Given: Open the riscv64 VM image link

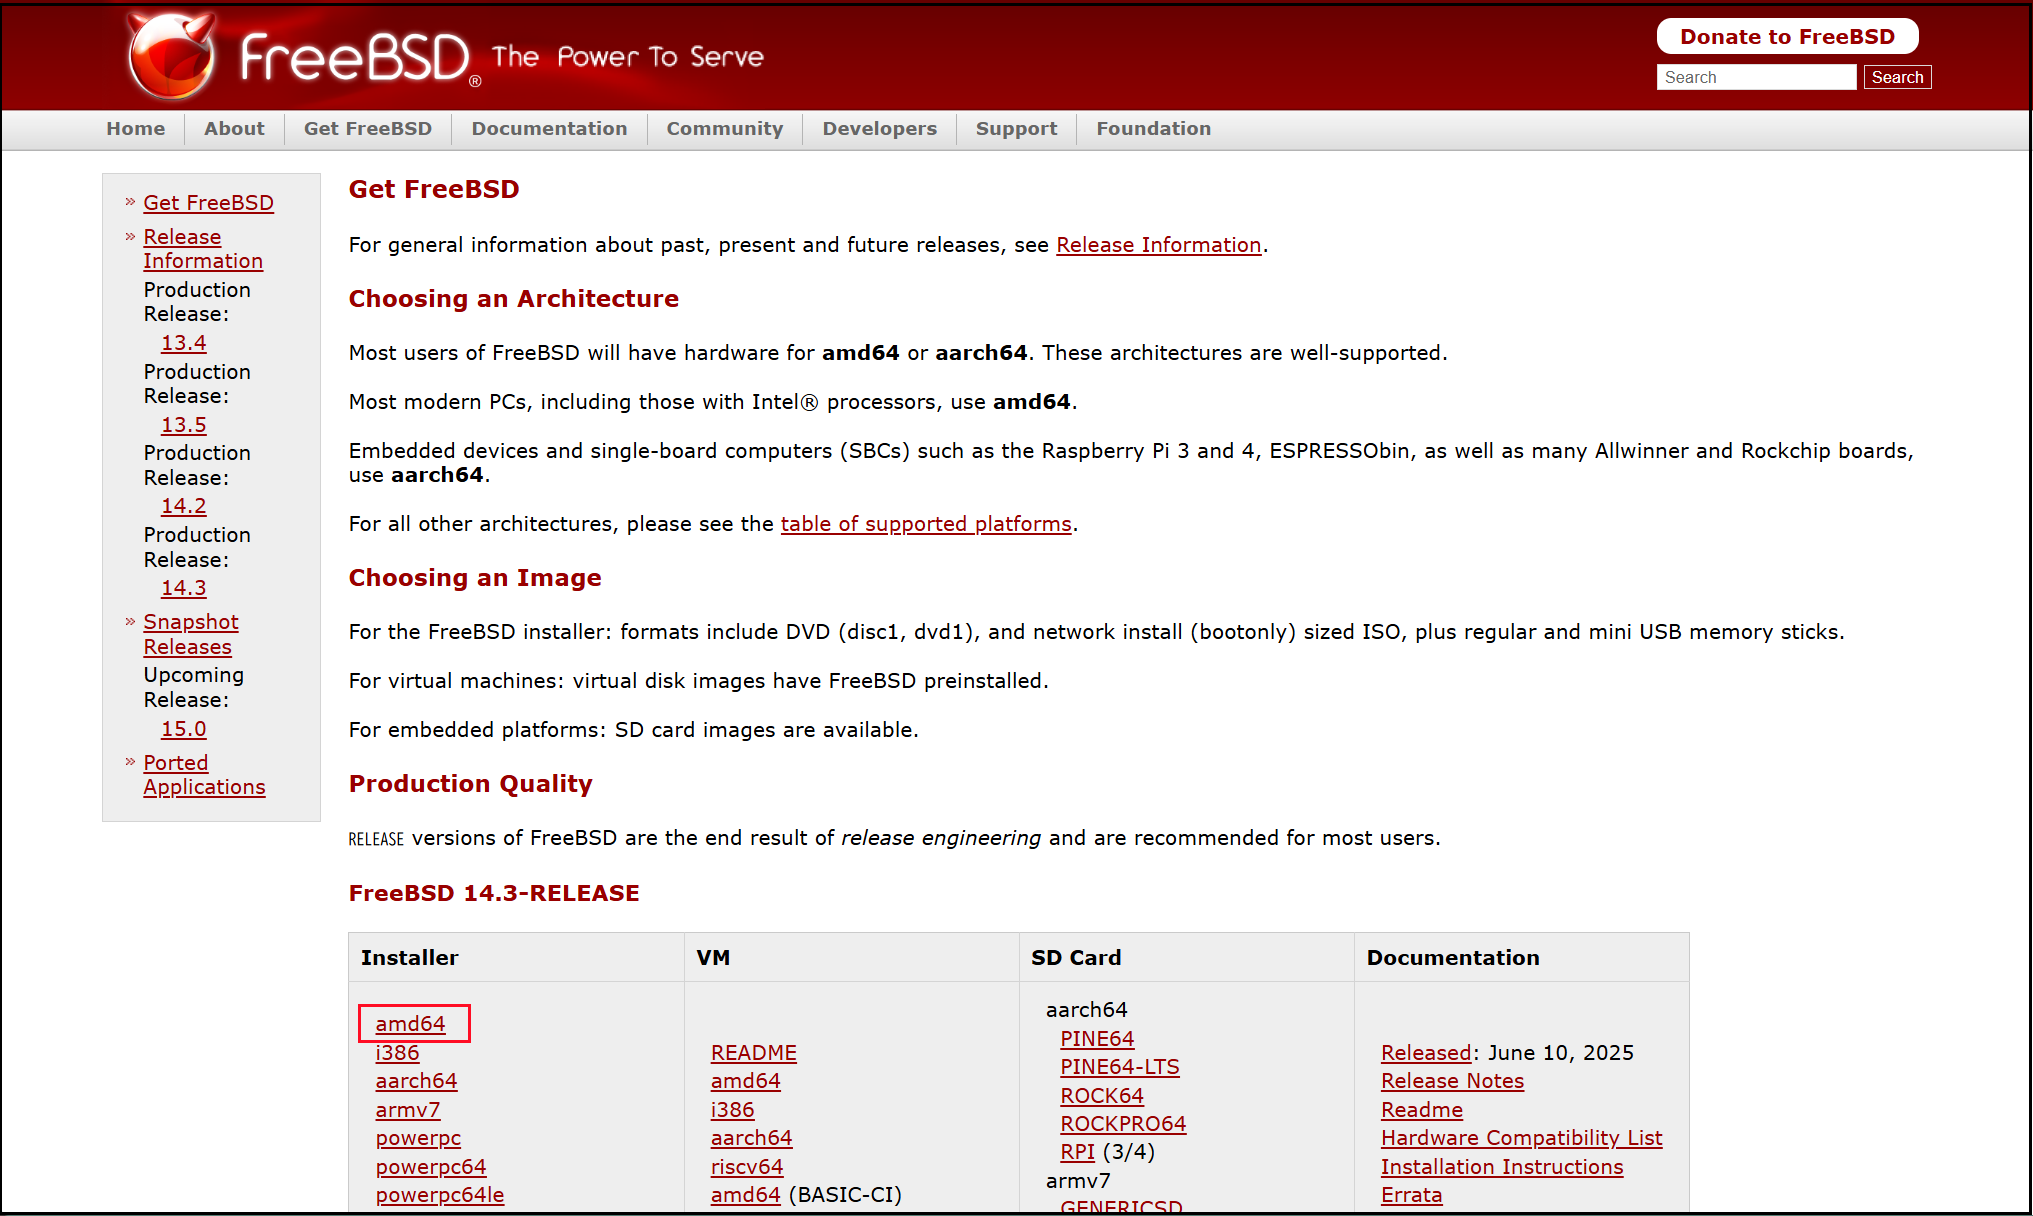Looking at the screenshot, I should pos(747,1167).
